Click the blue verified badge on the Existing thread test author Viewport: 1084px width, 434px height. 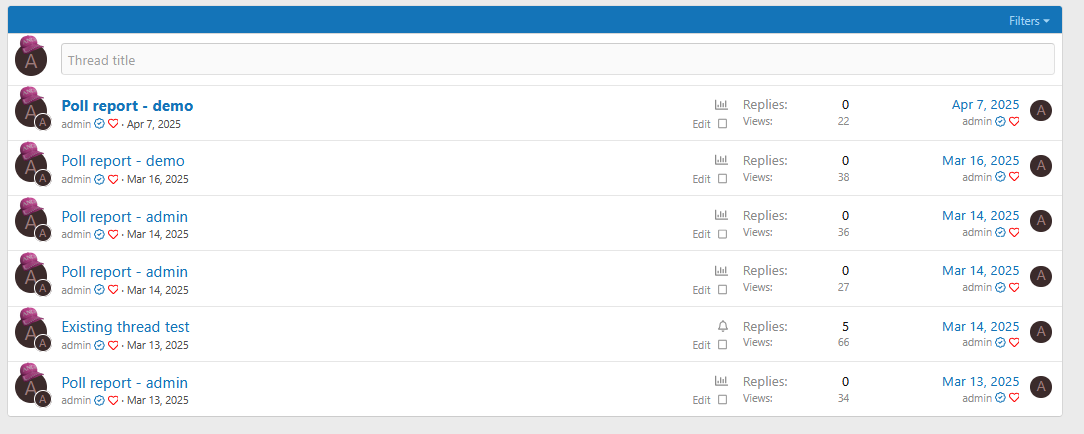tap(100, 345)
